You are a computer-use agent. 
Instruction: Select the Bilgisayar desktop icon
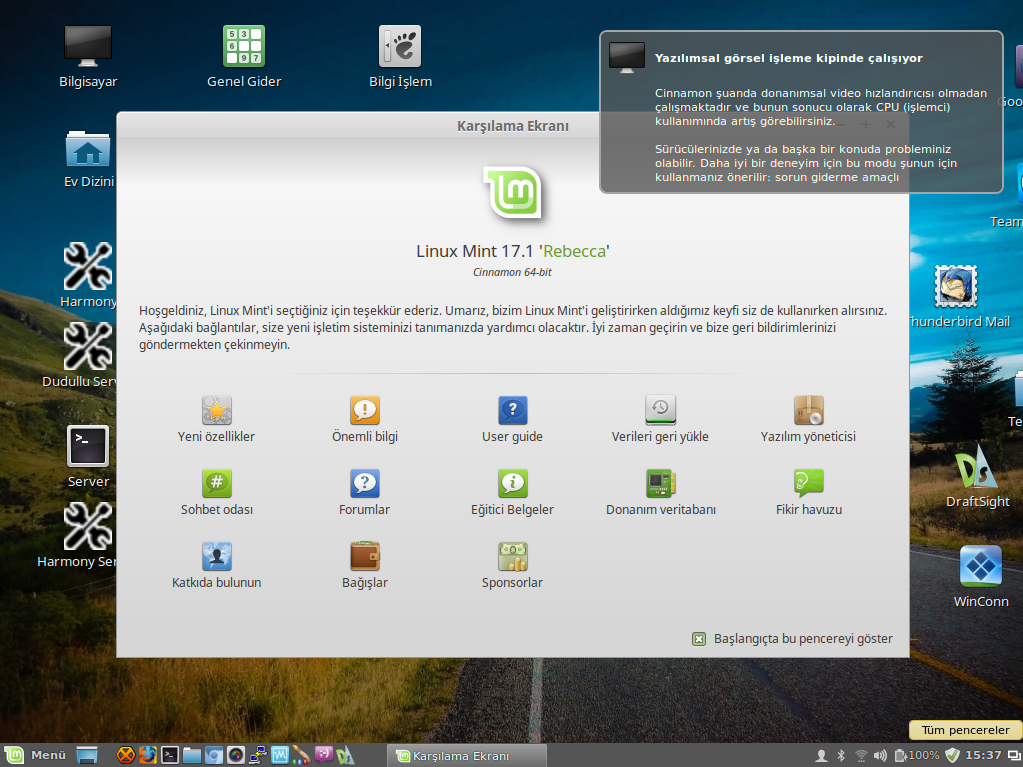[88, 46]
